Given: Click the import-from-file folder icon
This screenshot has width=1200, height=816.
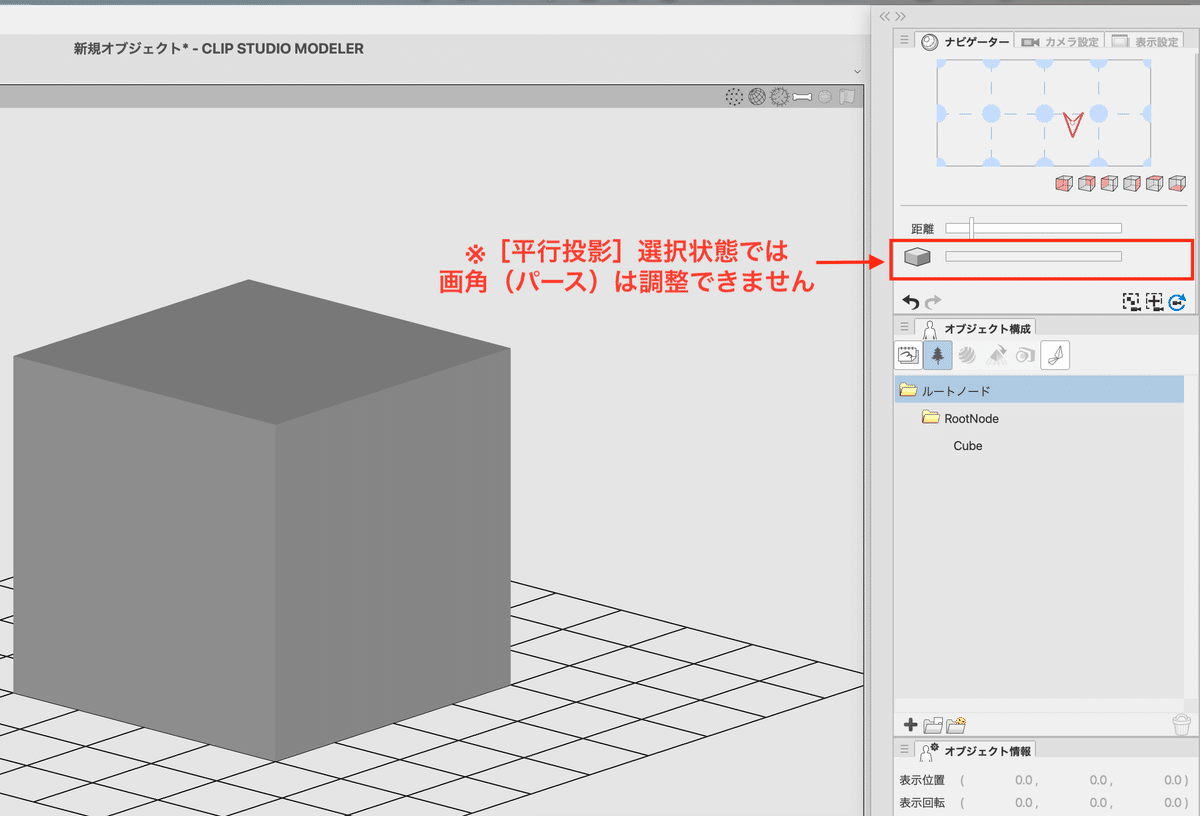Looking at the screenshot, I should [x=956, y=725].
